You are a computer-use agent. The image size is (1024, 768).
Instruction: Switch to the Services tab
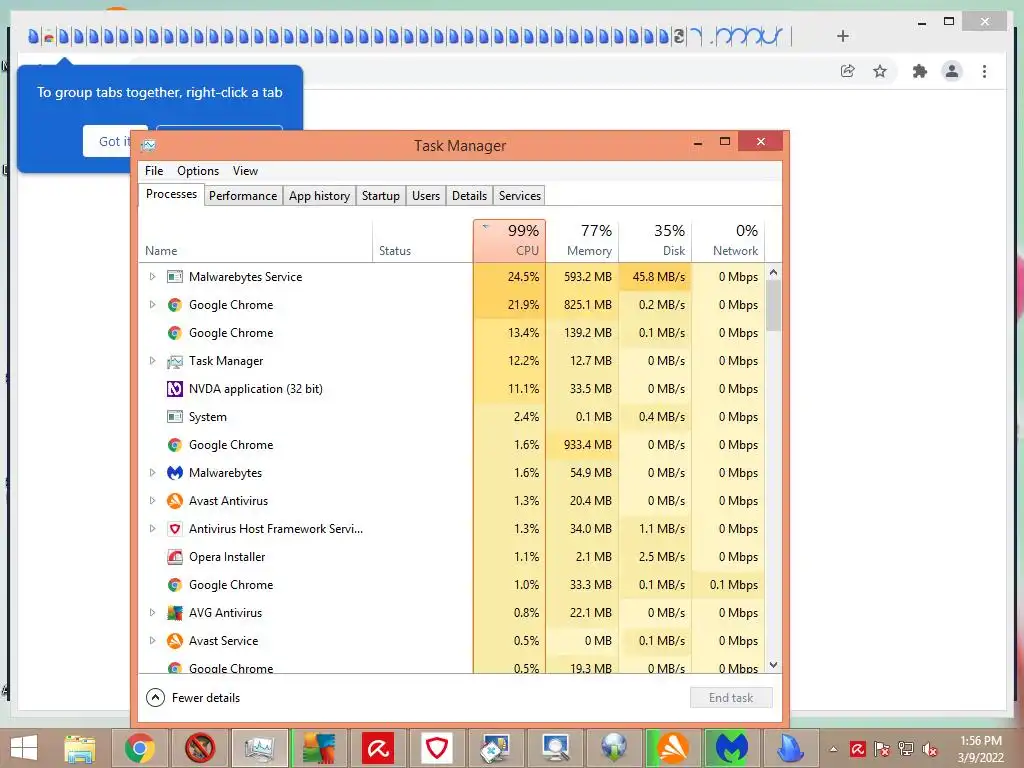[x=520, y=196]
